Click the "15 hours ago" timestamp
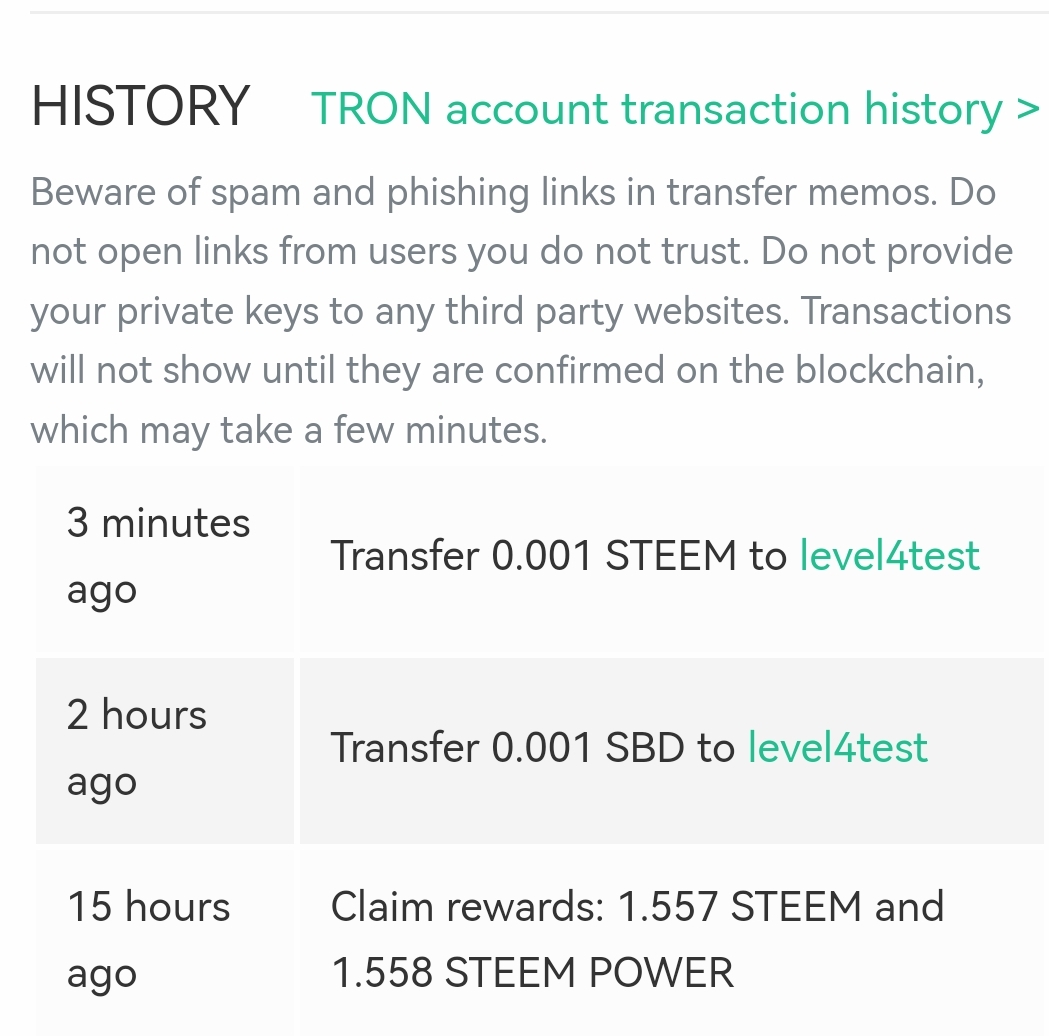Viewport: 1049px width, 1036px height. pyautogui.click(x=148, y=940)
